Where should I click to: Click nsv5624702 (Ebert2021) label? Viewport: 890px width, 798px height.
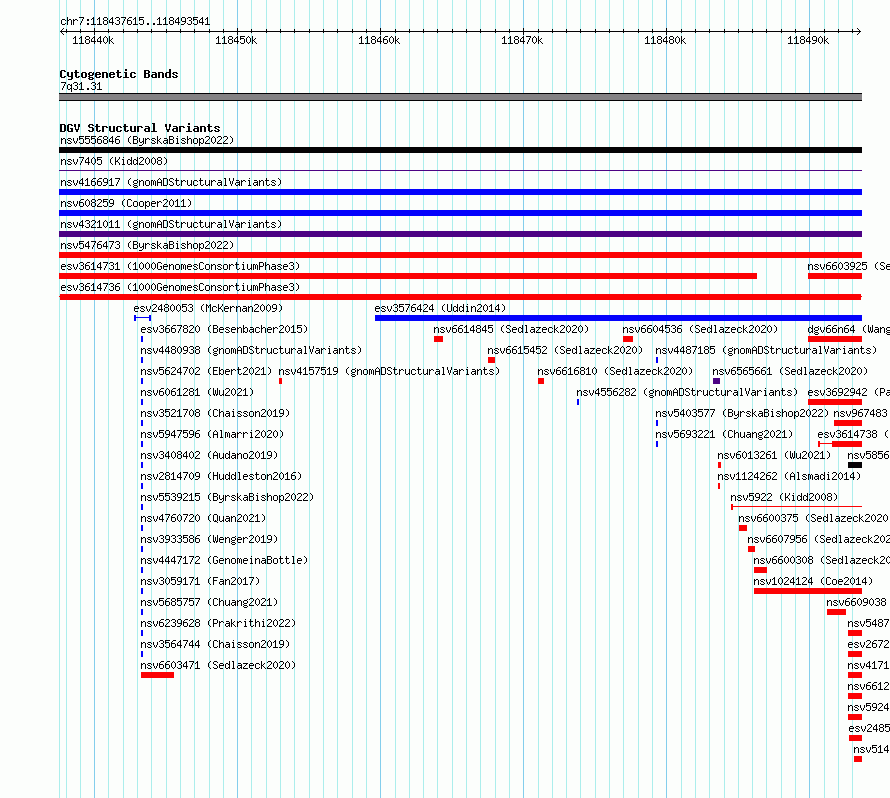(206, 371)
